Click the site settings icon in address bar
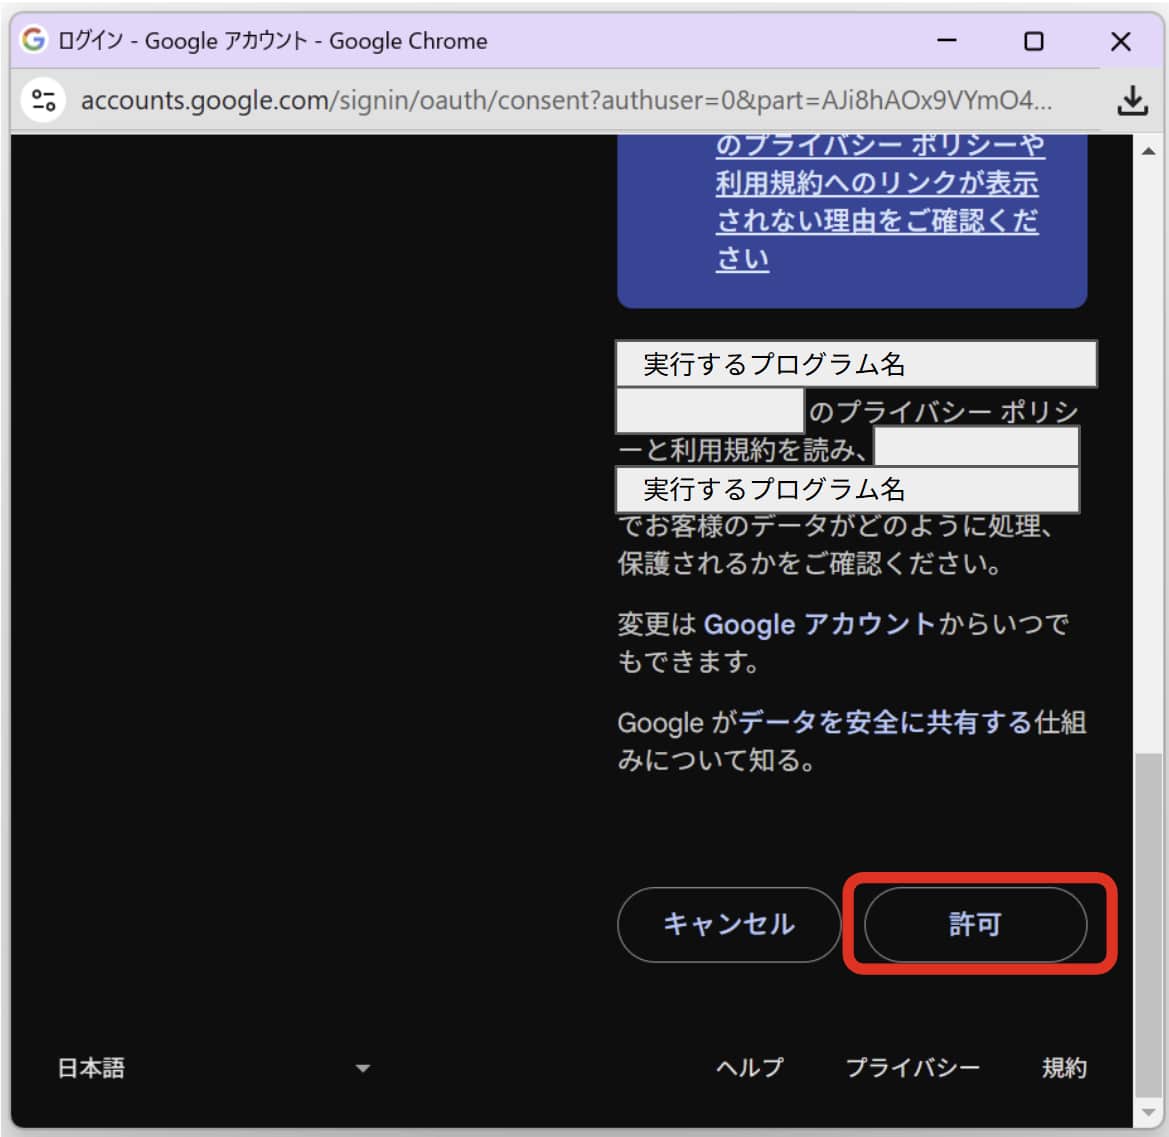 click(x=43, y=101)
